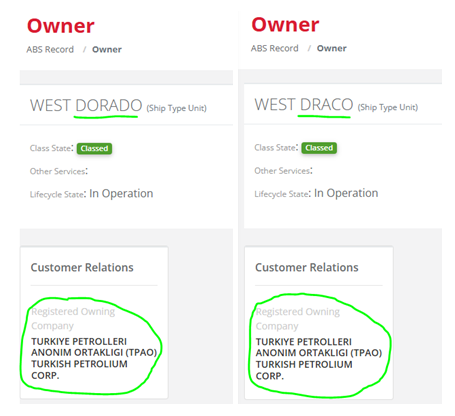Screen dimensions: 455x416
Task: Click TURKIYE PETROLLERI company name in right card
Action: tap(319, 359)
